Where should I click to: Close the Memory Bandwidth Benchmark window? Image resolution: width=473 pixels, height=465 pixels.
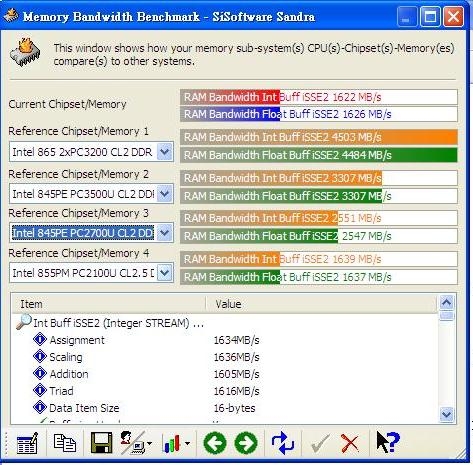tap(453, 16)
